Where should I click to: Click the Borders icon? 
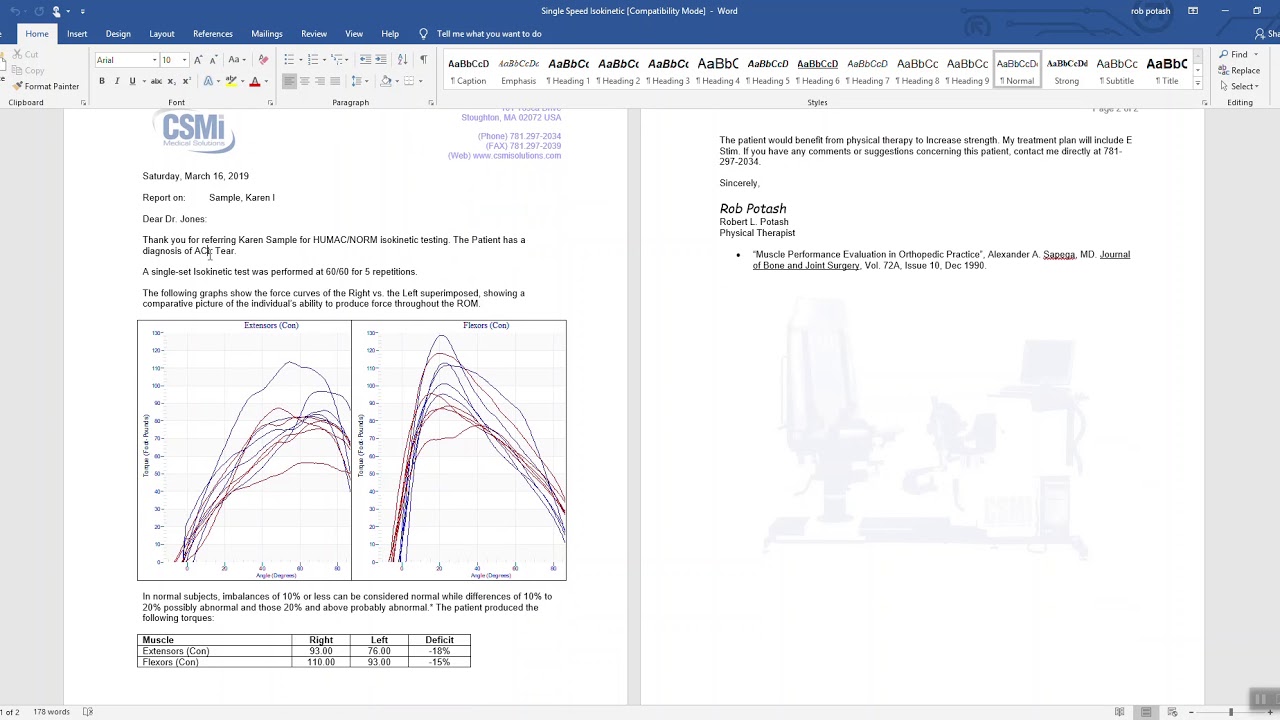[409, 81]
